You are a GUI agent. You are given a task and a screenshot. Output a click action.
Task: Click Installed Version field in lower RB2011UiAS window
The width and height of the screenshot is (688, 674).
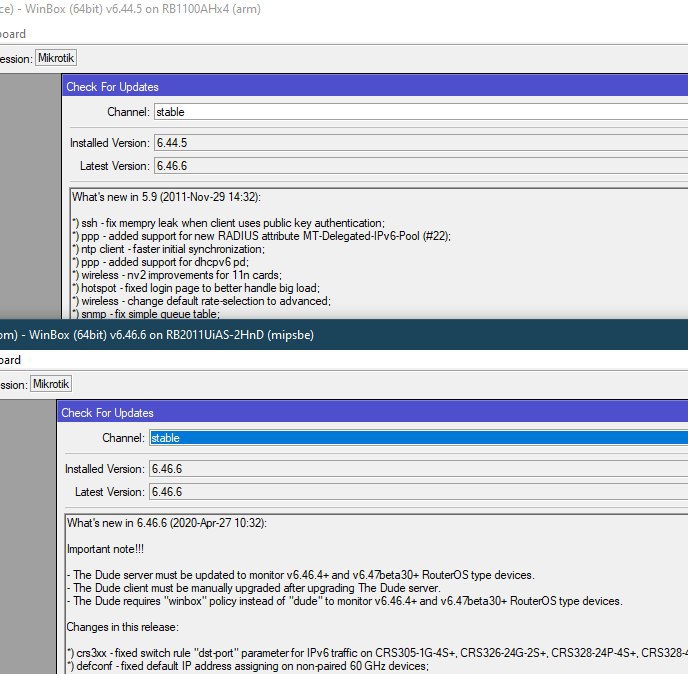[x=418, y=469]
